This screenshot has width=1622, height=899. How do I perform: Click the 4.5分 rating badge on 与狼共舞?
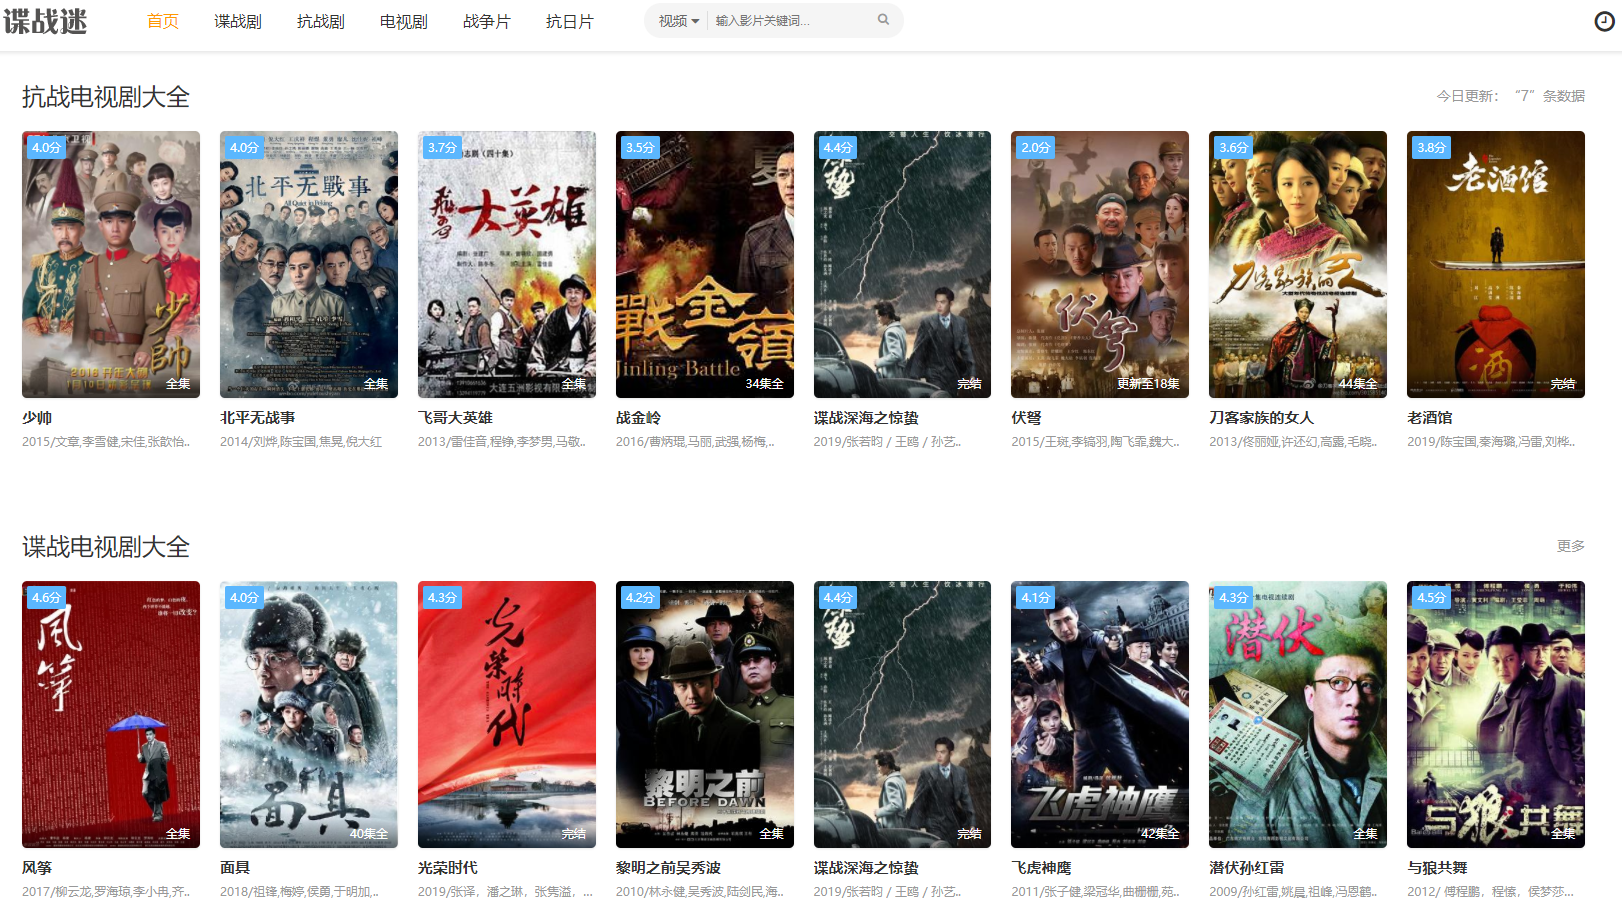1431,597
